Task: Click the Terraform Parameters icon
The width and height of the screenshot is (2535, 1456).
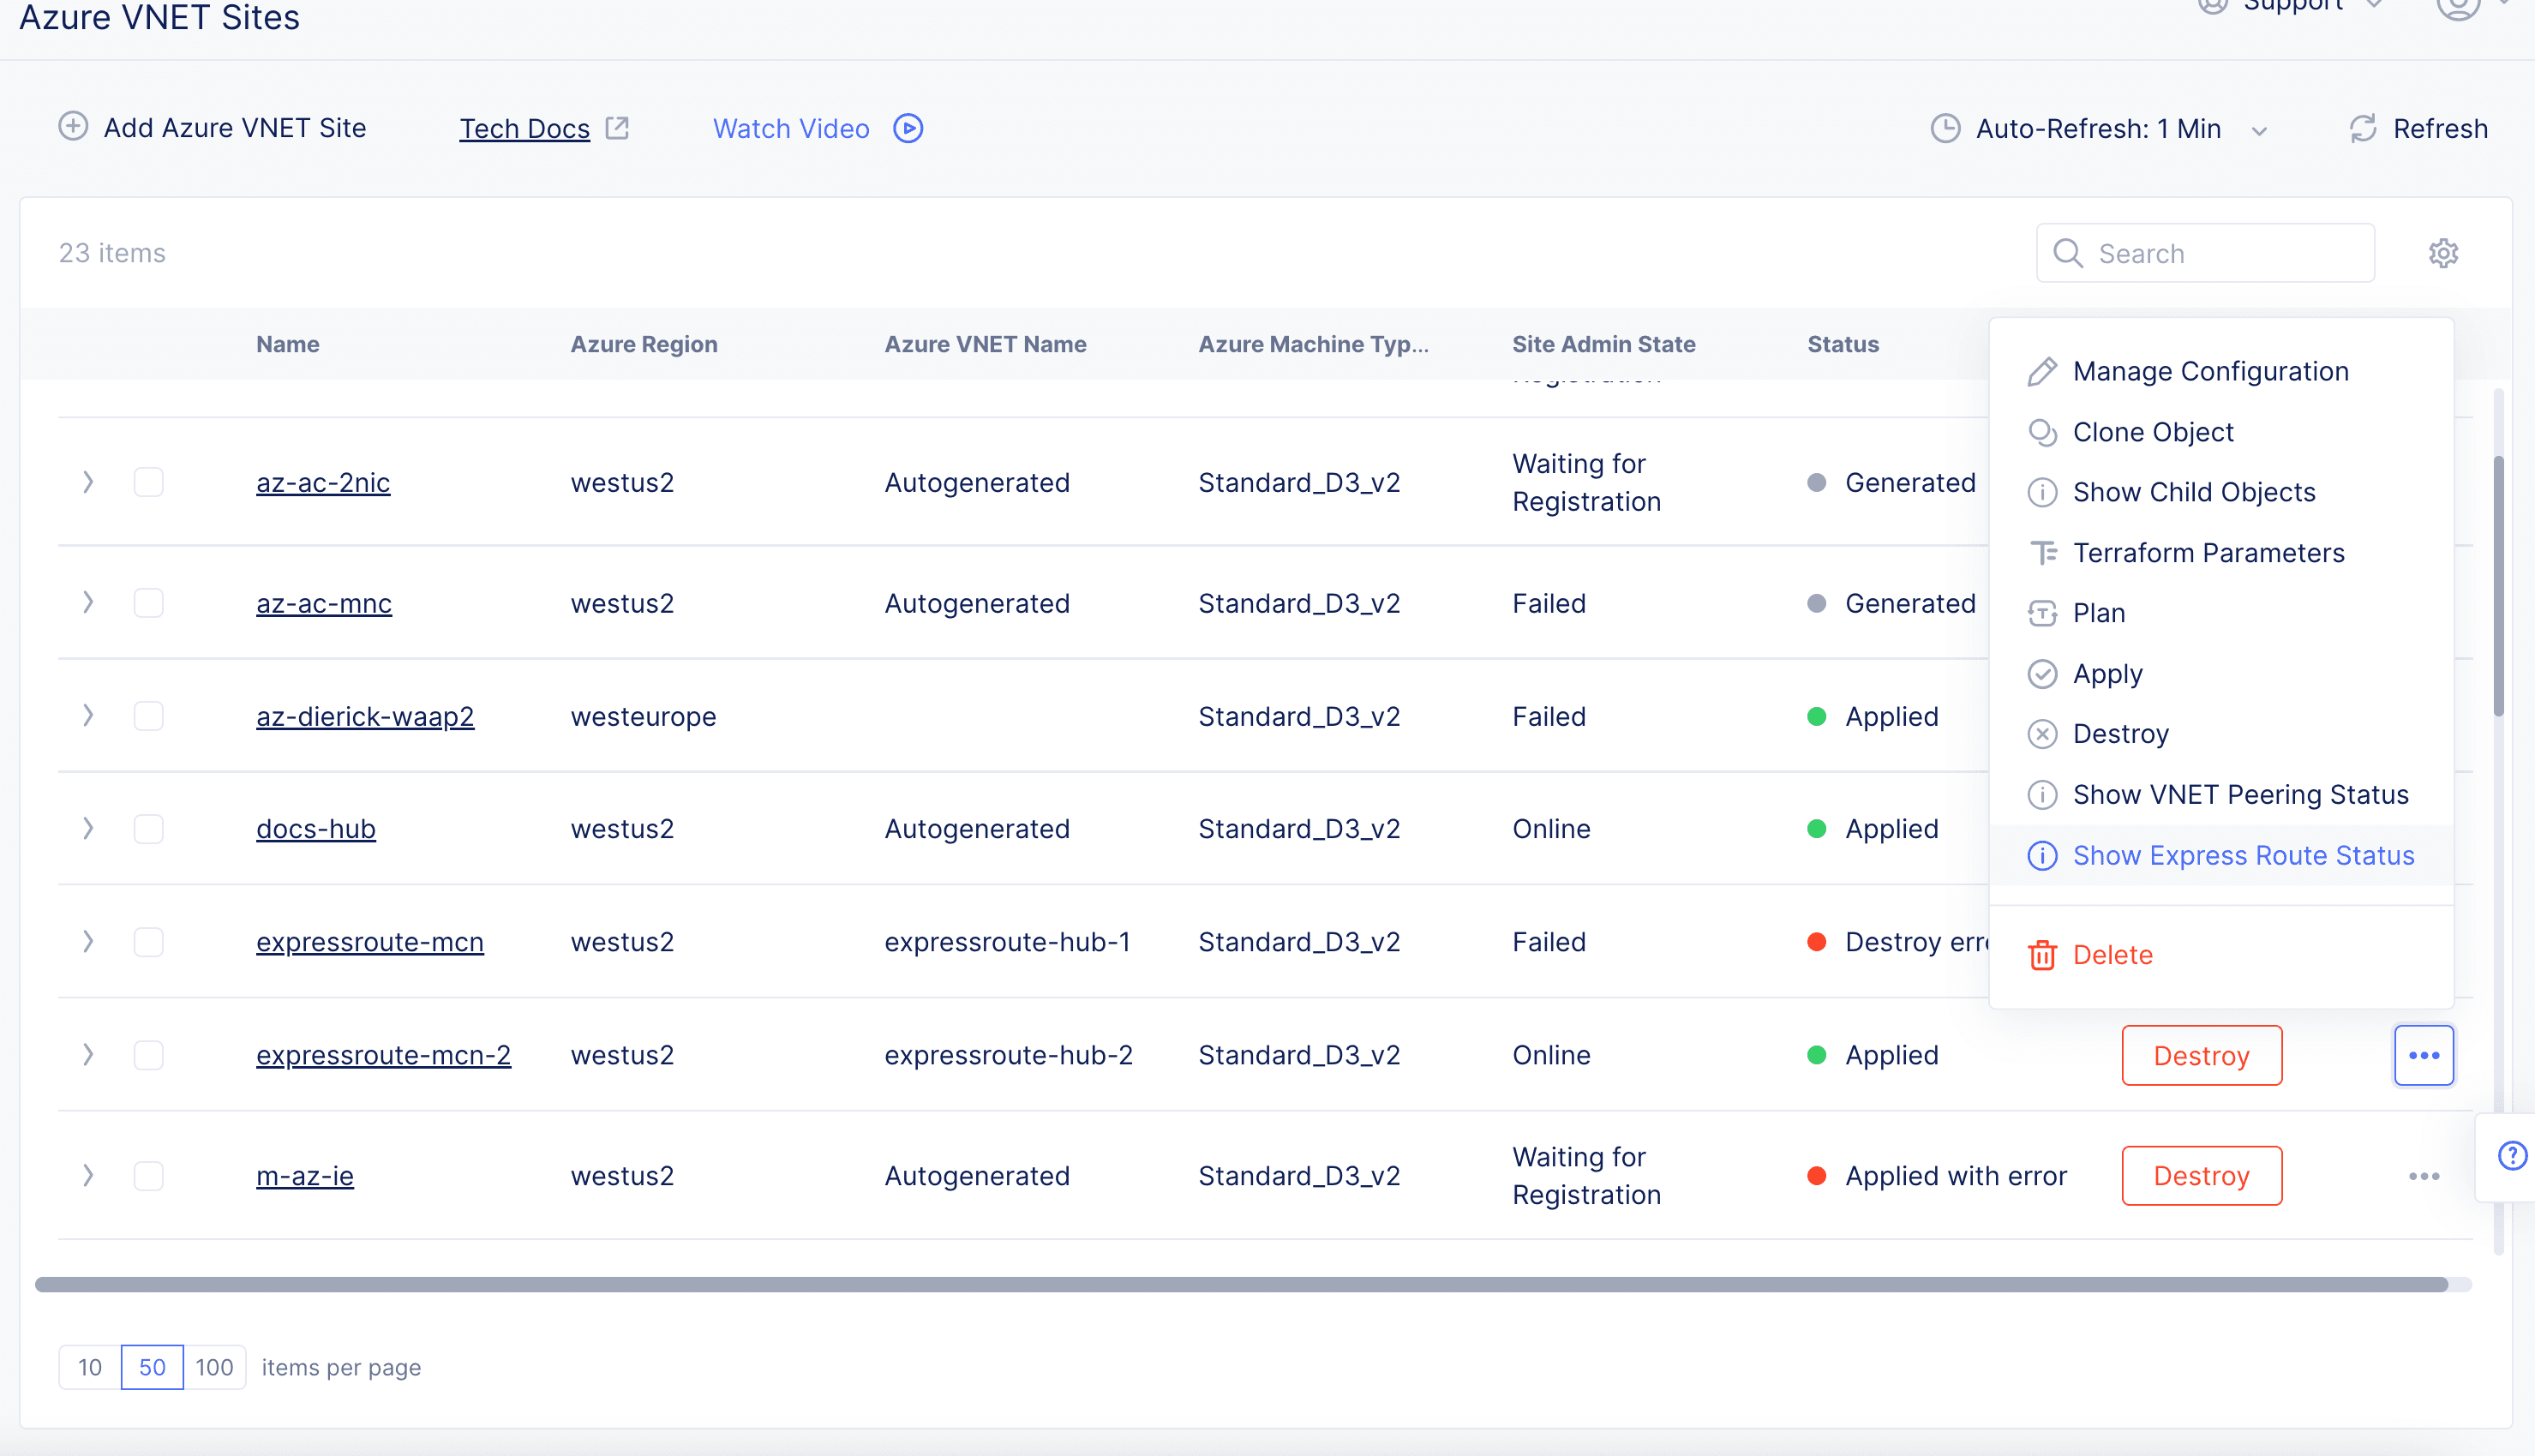Action: coord(2042,553)
